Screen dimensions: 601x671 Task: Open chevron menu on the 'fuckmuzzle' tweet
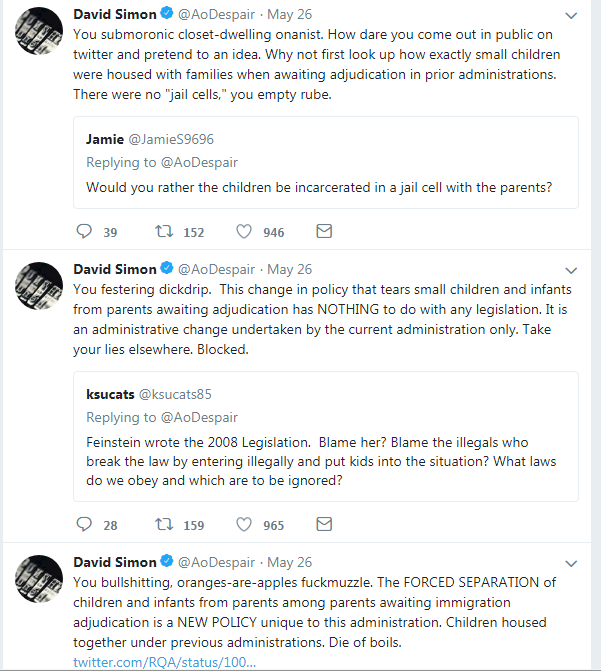click(571, 564)
